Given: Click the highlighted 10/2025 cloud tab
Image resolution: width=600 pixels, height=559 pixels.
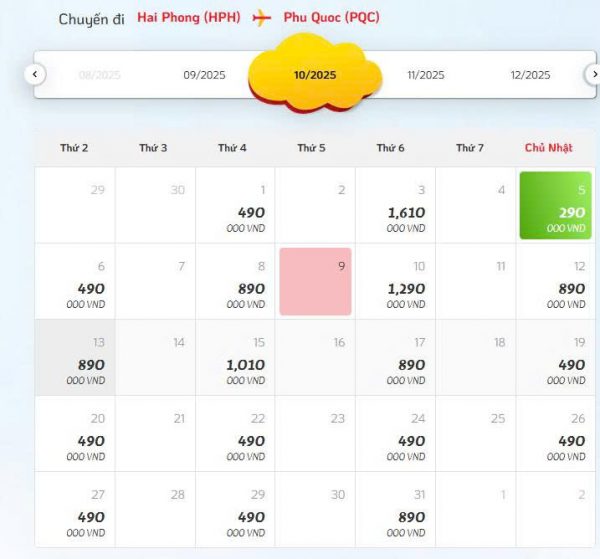Looking at the screenshot, I should 315,74.
